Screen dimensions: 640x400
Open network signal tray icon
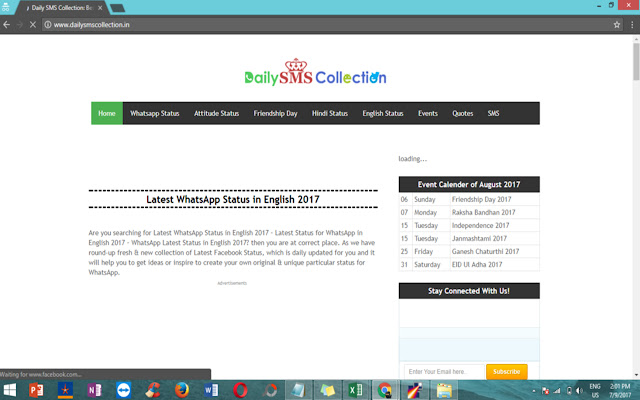pyautogui.click(x=557, y=391)
